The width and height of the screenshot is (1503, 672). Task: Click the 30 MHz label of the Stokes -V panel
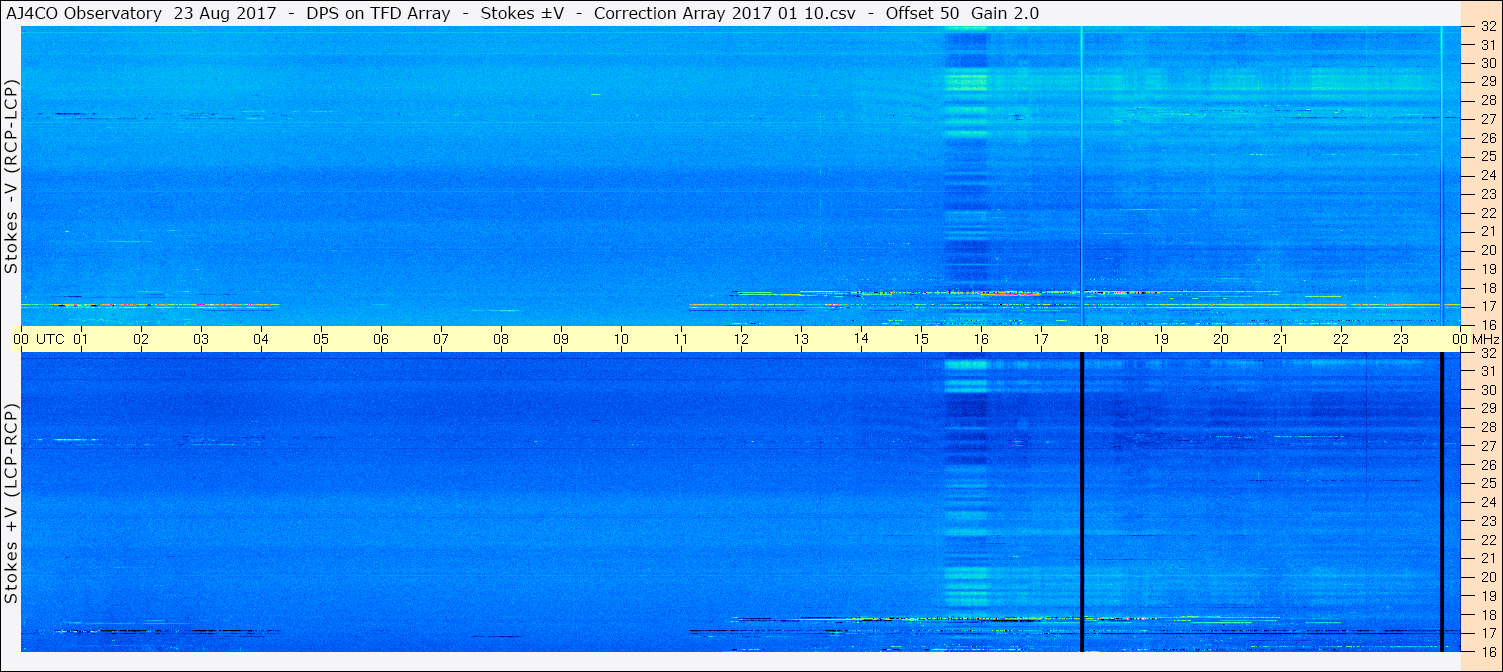[x=1487, y=63]
